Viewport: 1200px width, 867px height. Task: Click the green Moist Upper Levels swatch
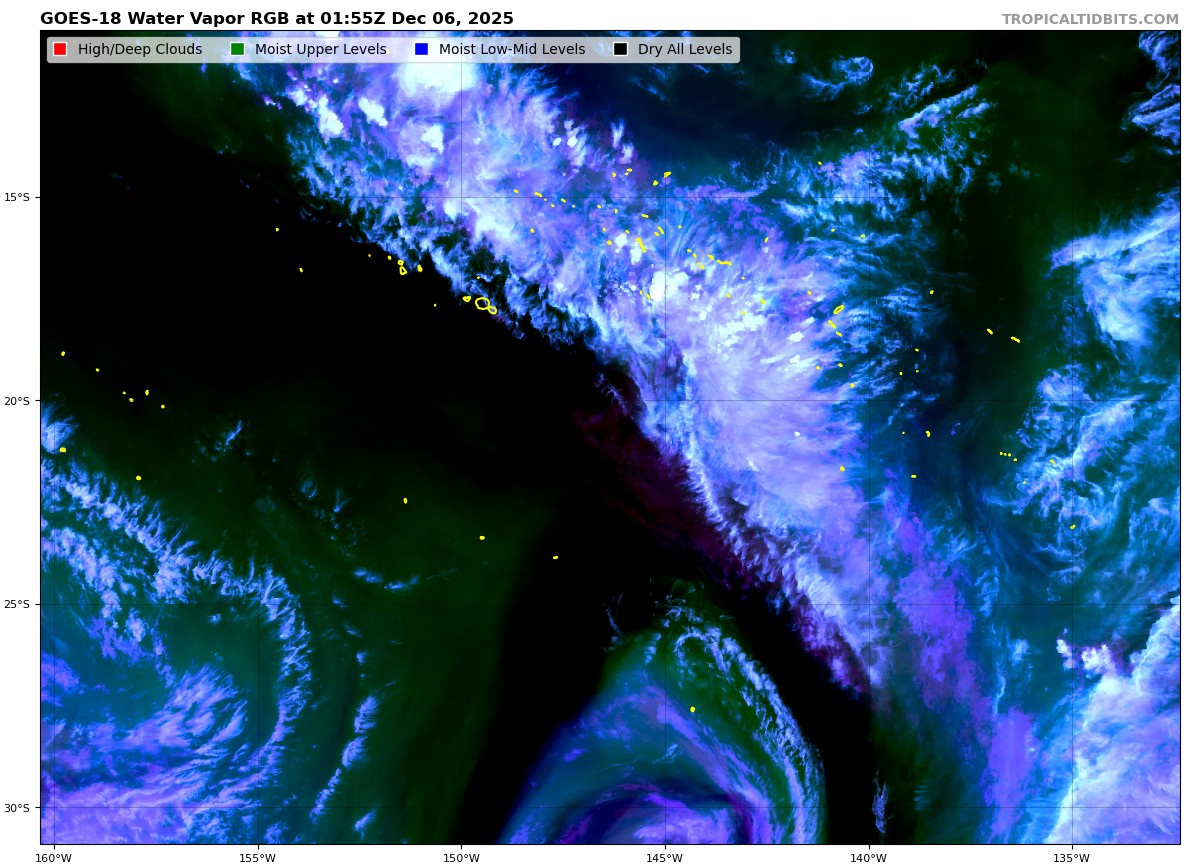click(237, 50)
